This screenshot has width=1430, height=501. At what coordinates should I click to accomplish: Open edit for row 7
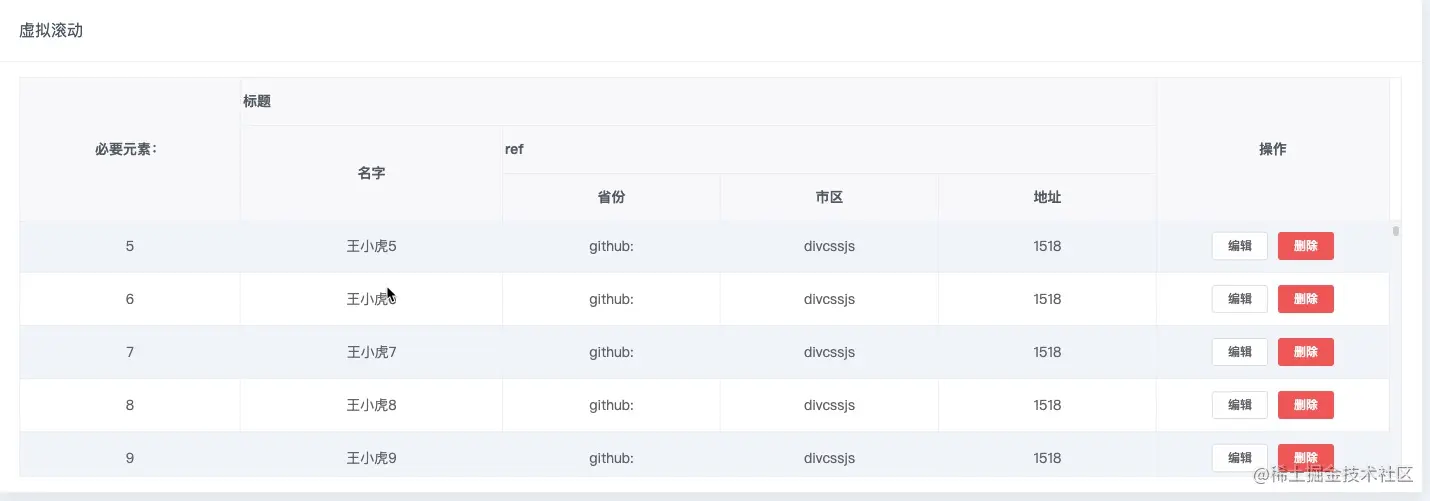pos(1240,352)
